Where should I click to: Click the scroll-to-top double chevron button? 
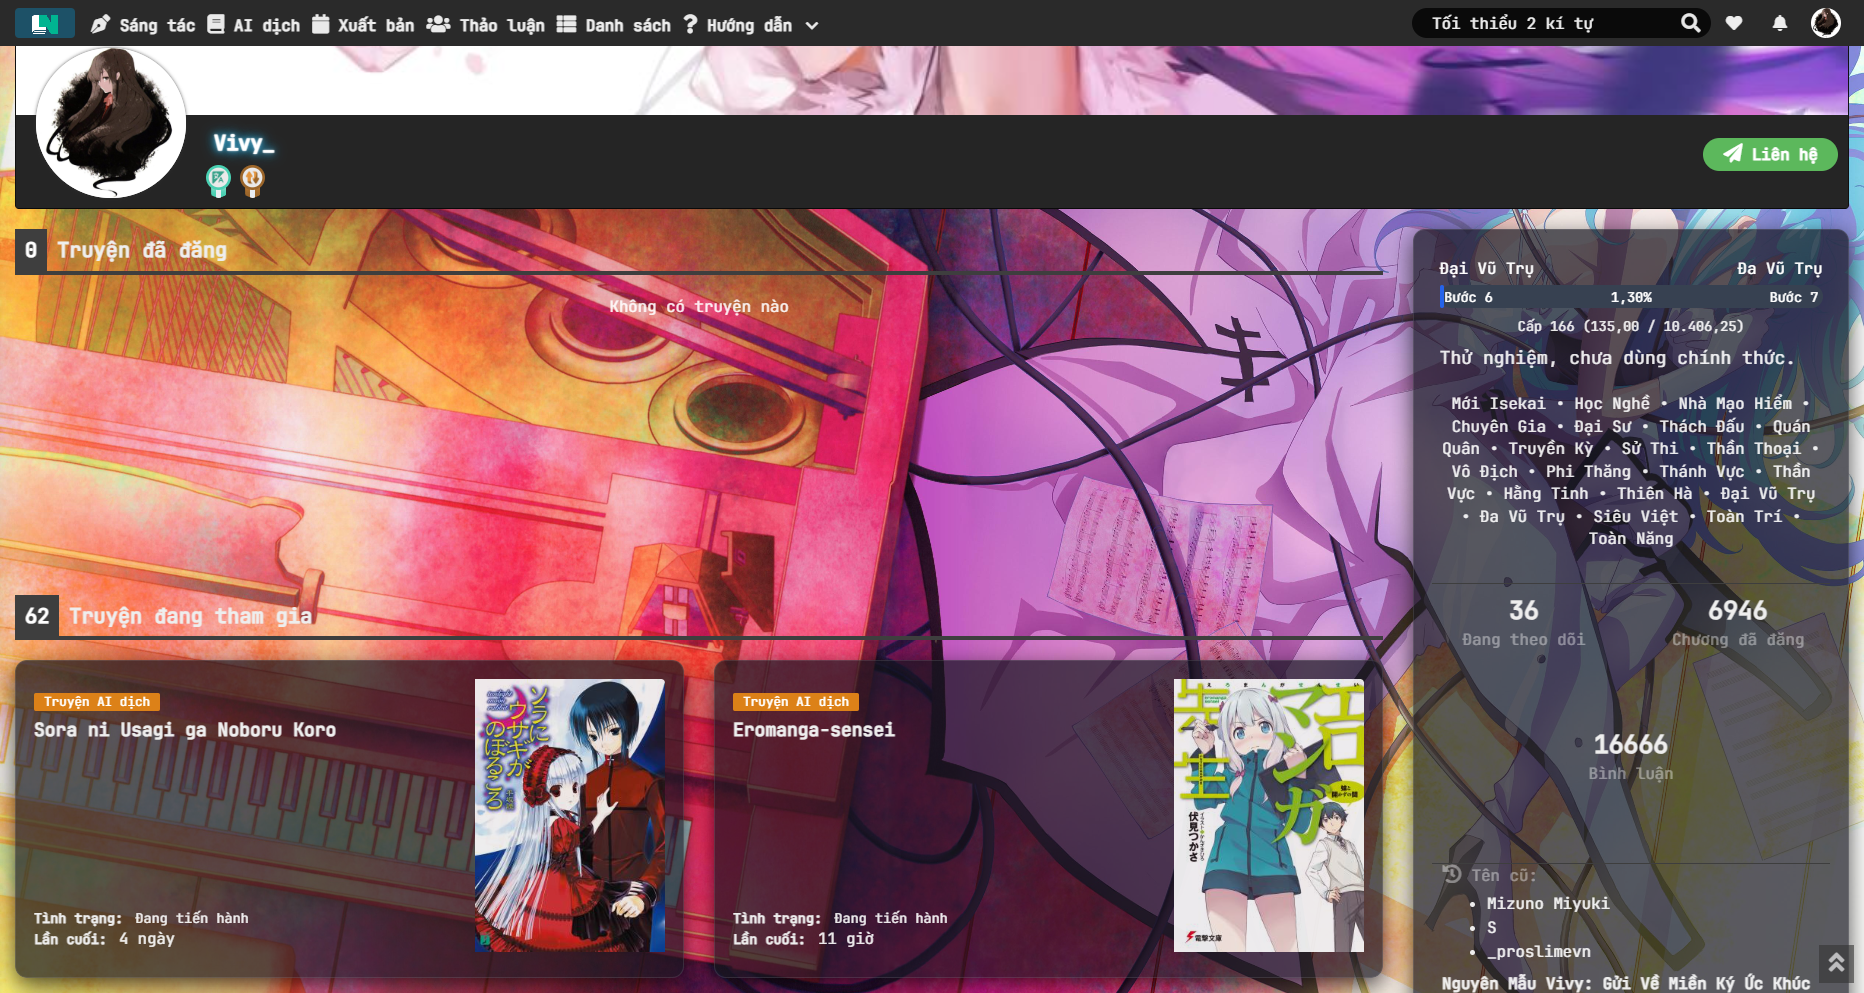pyautogui.click(x=1836, y=963)
